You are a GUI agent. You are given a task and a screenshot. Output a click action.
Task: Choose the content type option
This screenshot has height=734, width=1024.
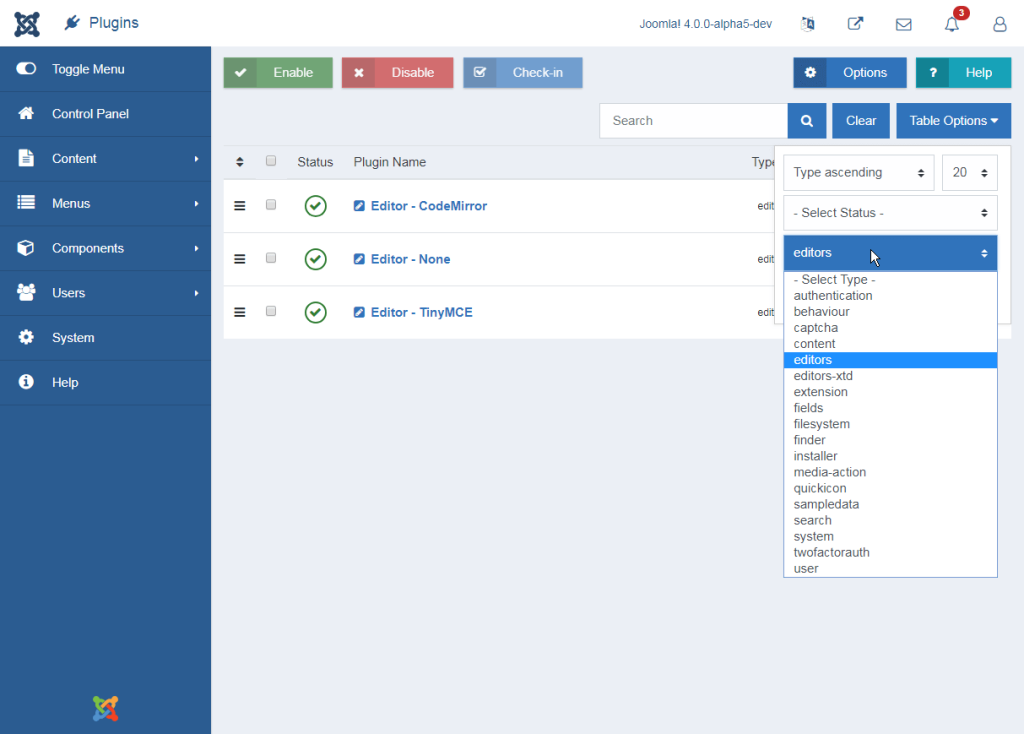click(890, 343)
